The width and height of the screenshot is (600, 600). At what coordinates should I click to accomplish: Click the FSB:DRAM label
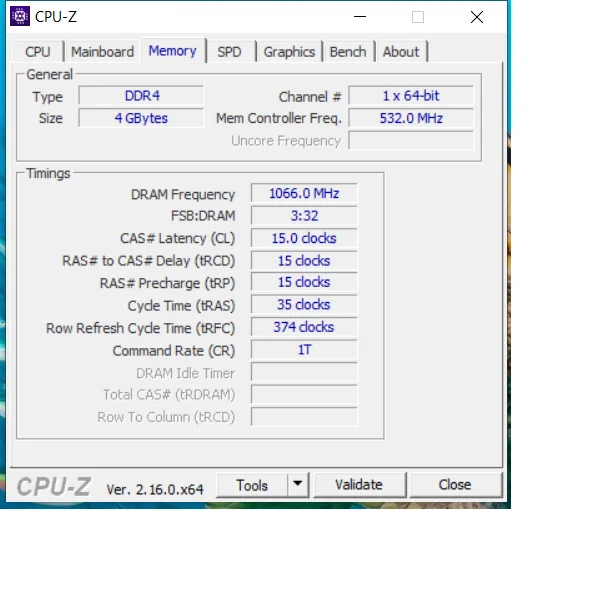pyautogui.click(x=203, y=216)
